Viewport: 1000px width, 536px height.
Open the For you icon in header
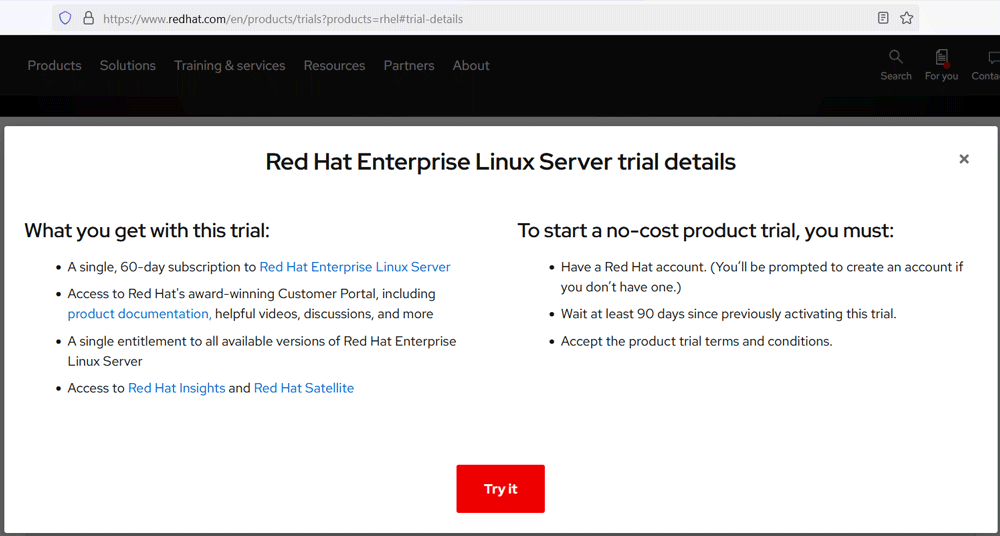(x=941, y=65)
